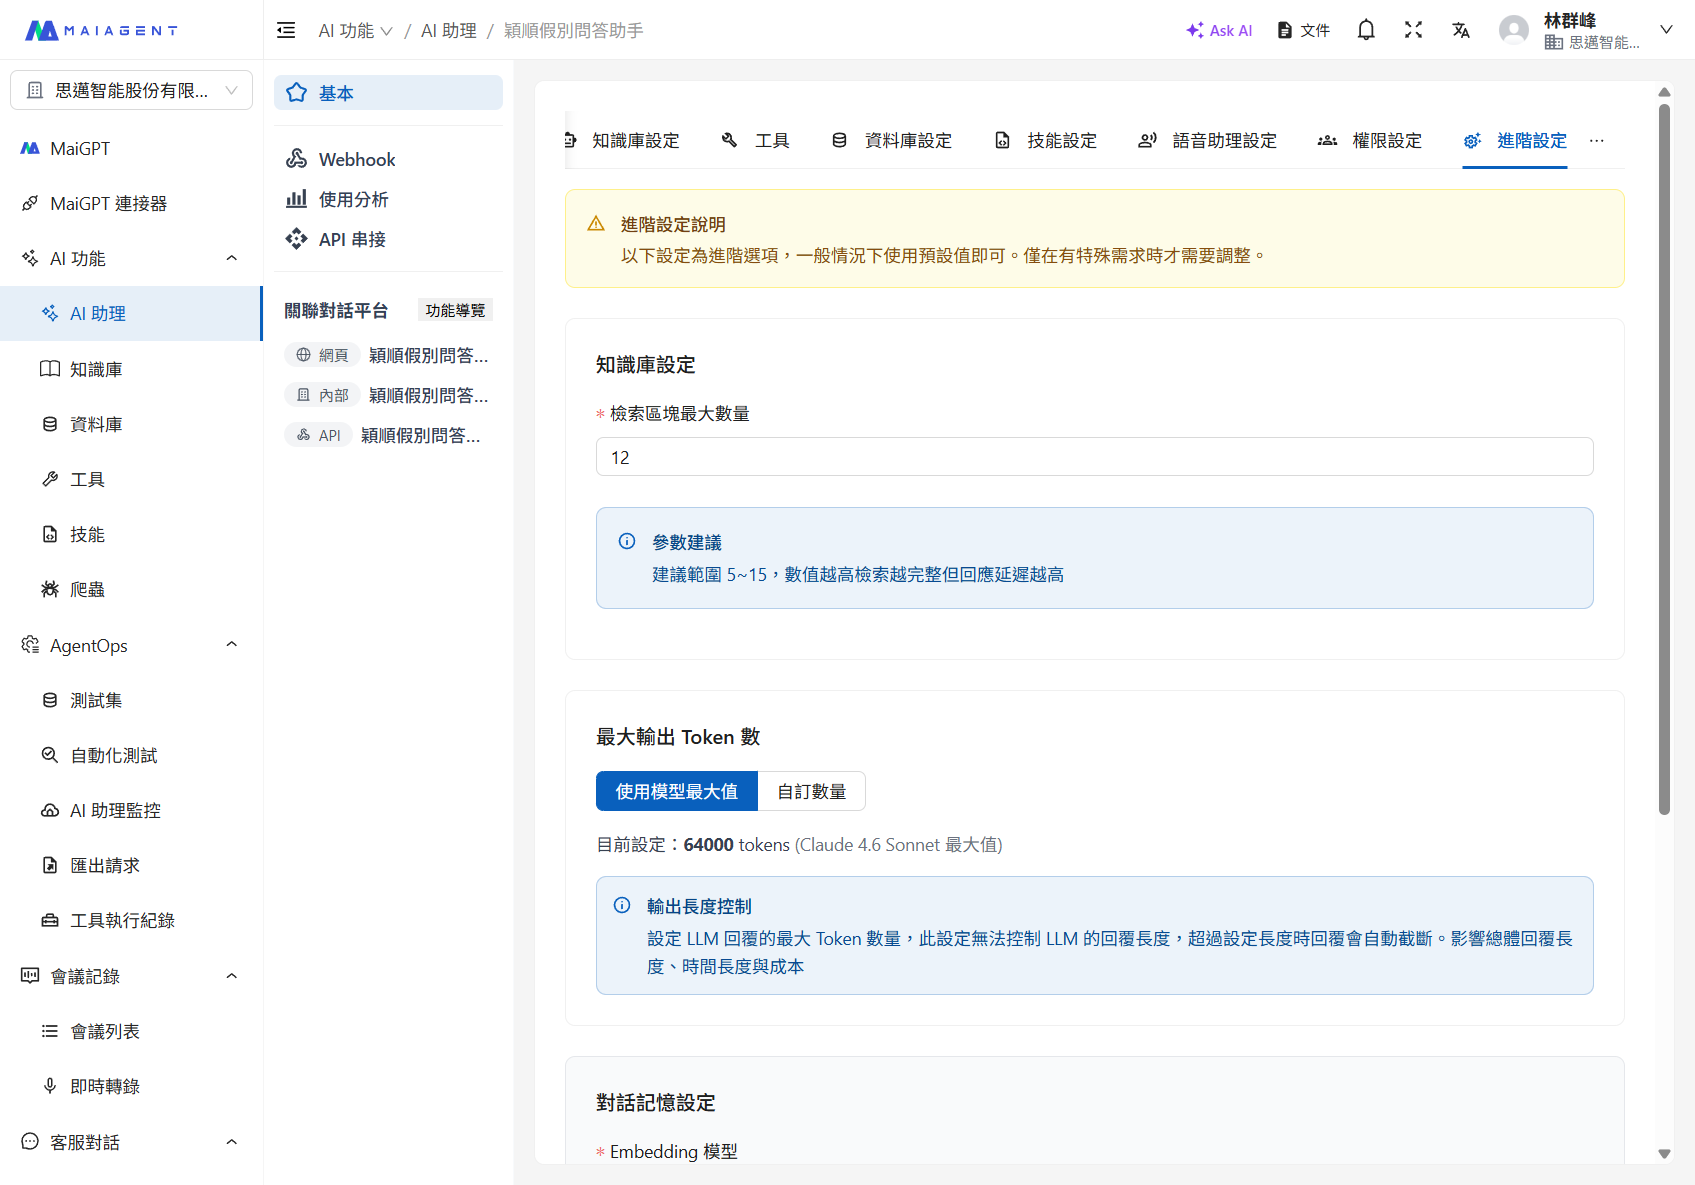Select the 自訂數量 token option
Image resolution: width=1695 pixels, height=1185 pixels.
click(x=811, y=791)
